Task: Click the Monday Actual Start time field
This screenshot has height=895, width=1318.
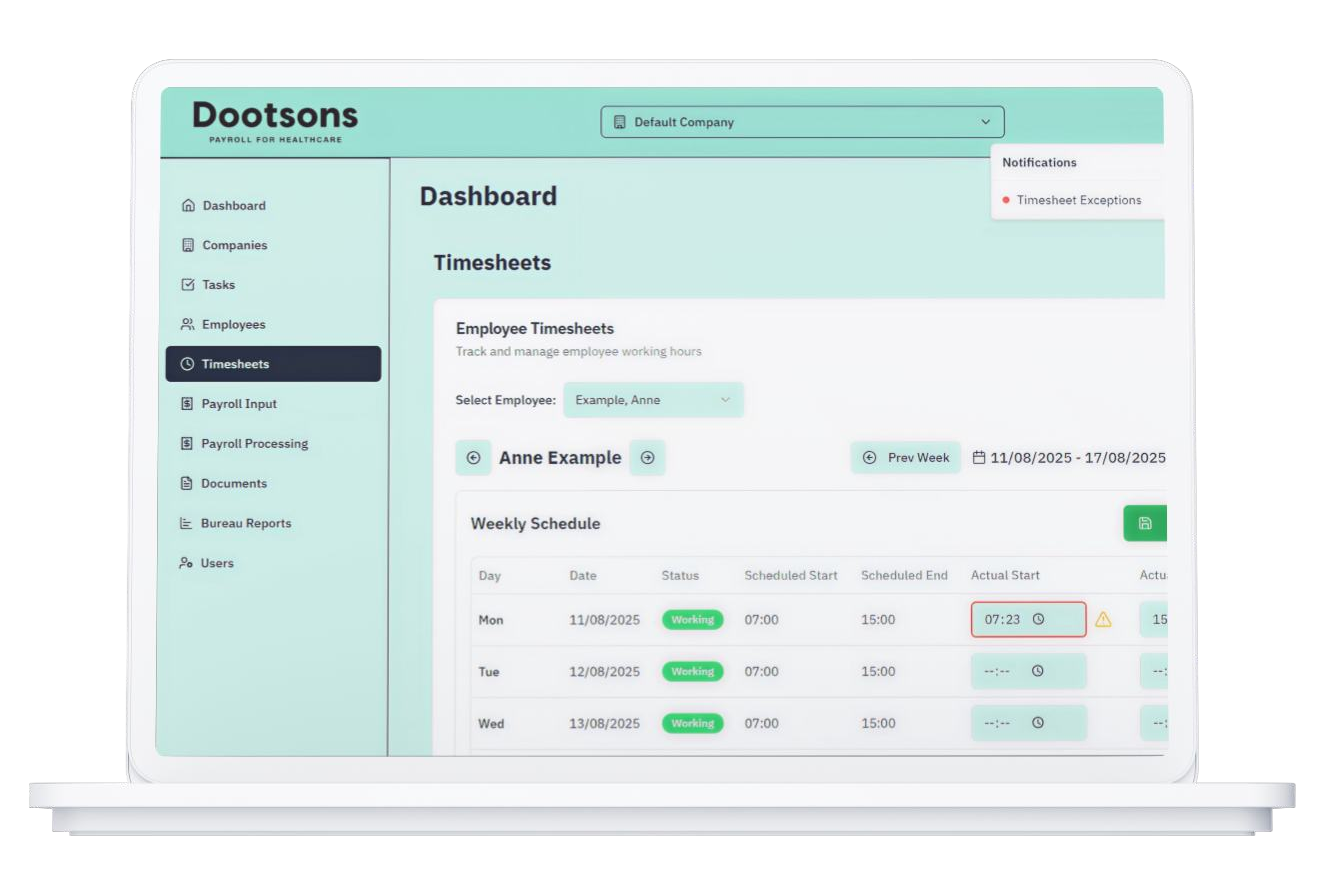Action: 1003,620
